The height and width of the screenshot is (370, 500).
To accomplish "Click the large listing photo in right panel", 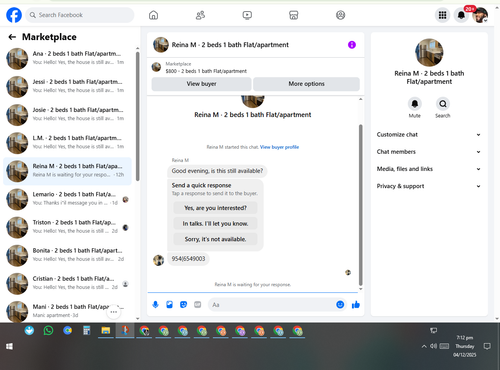I will tap(429, 52).
